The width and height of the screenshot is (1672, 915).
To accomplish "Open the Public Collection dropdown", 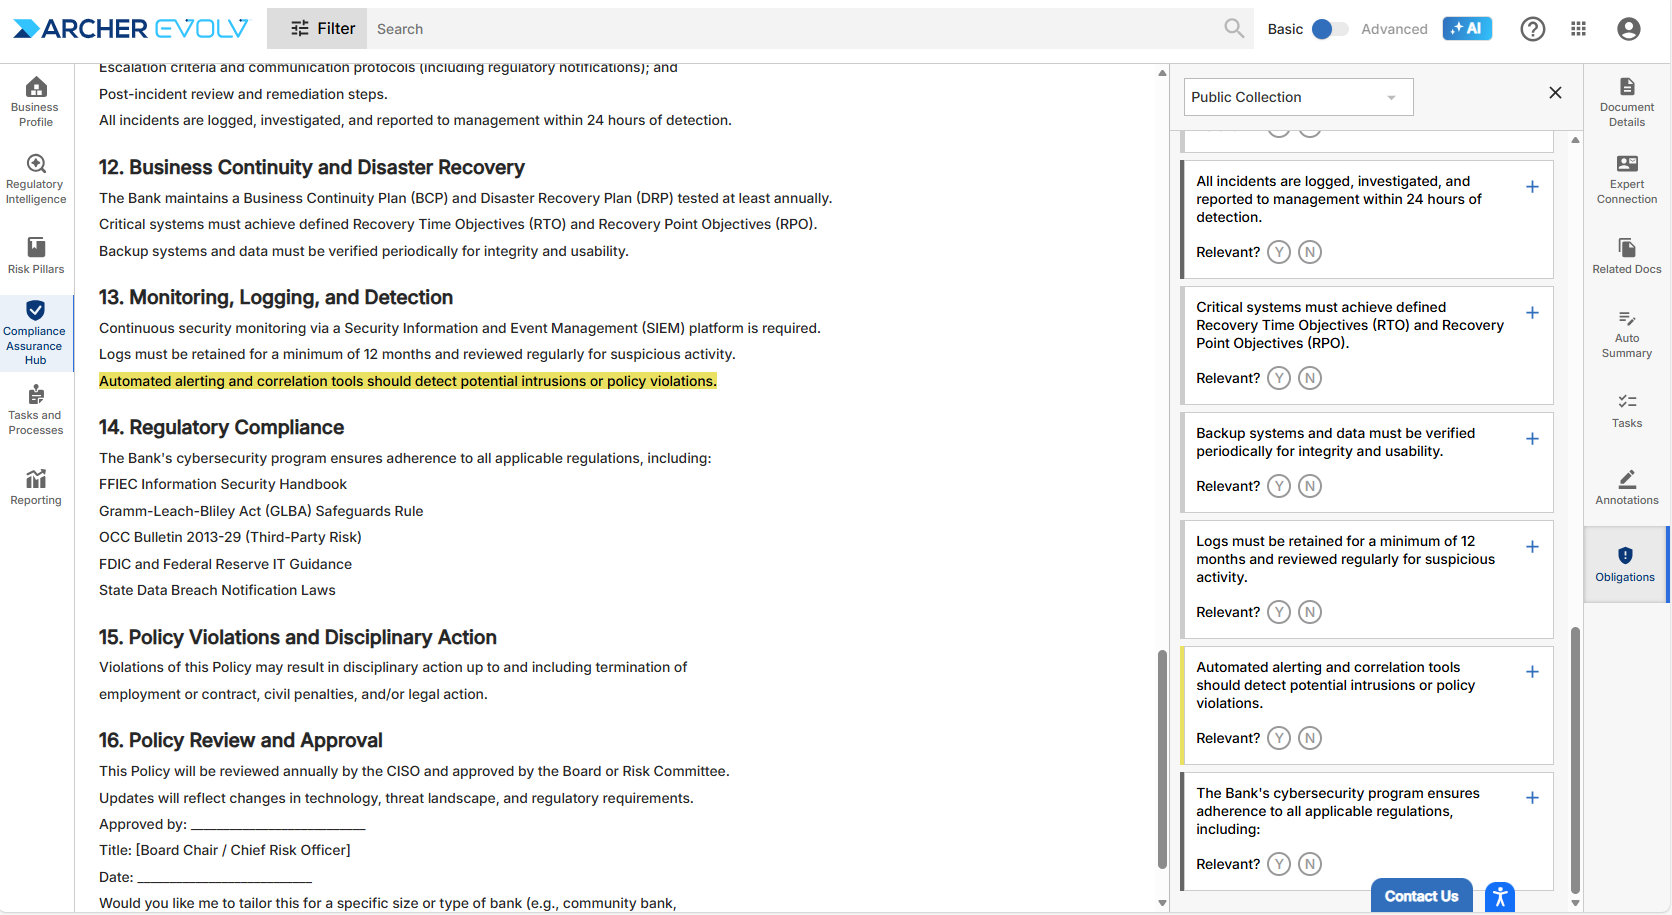I will pyautogui.click(x=1298, y=97).
